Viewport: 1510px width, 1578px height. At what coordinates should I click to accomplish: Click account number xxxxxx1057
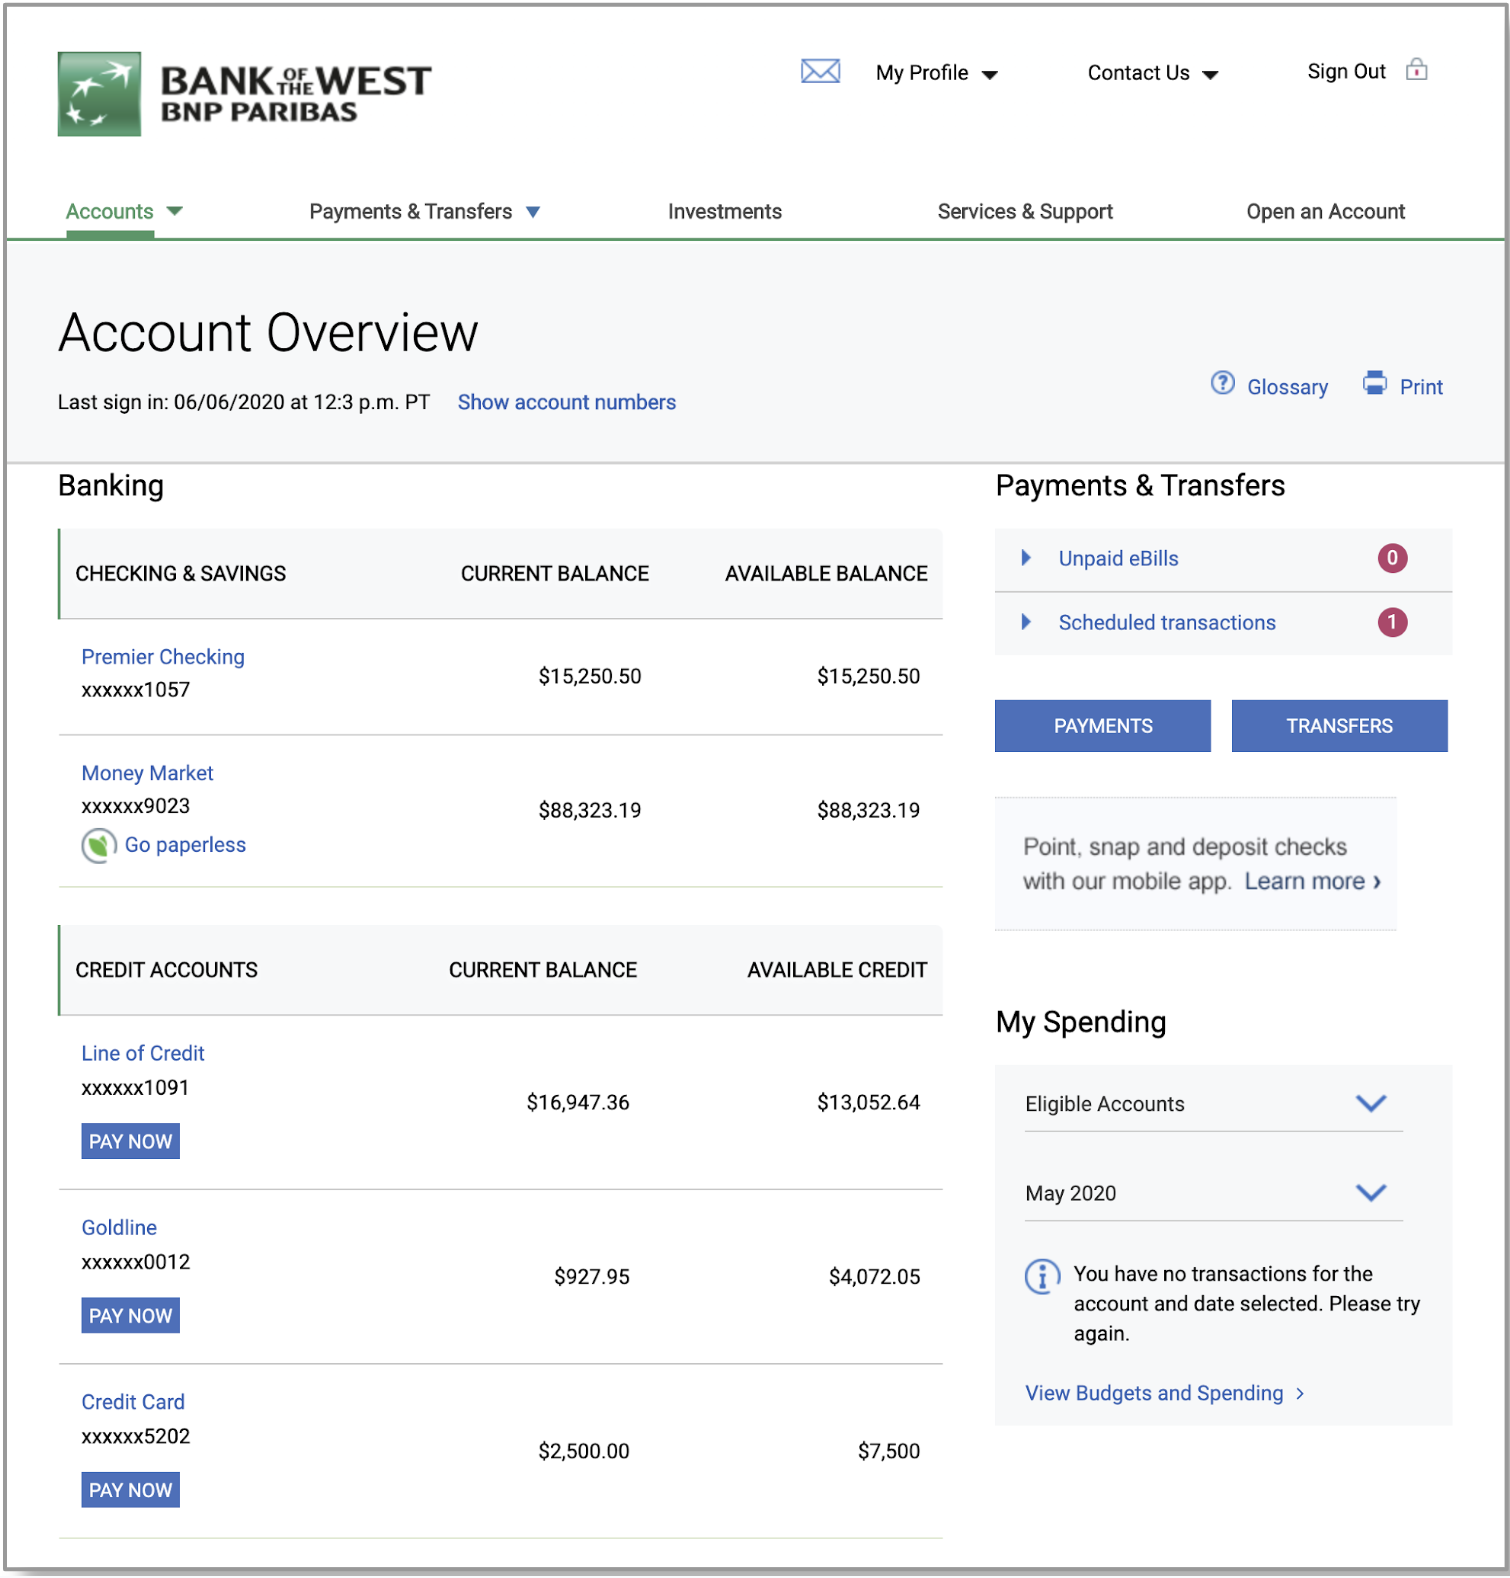click(x=136, y=690)
